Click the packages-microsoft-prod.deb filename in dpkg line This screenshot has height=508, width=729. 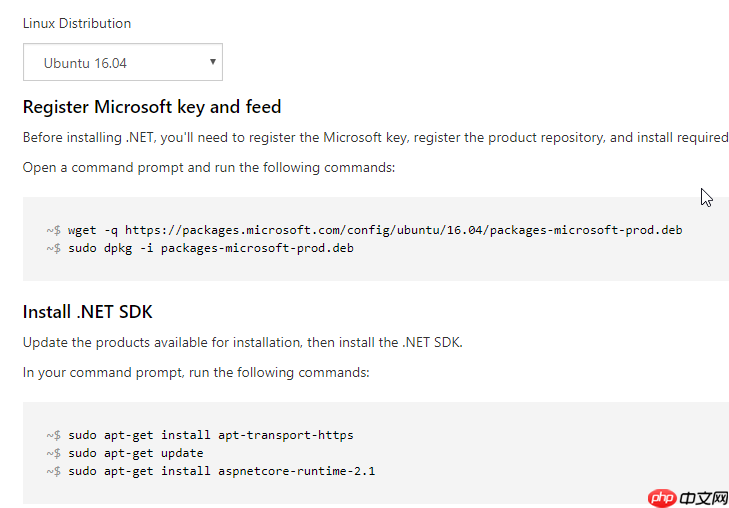(x=257, y=248)
